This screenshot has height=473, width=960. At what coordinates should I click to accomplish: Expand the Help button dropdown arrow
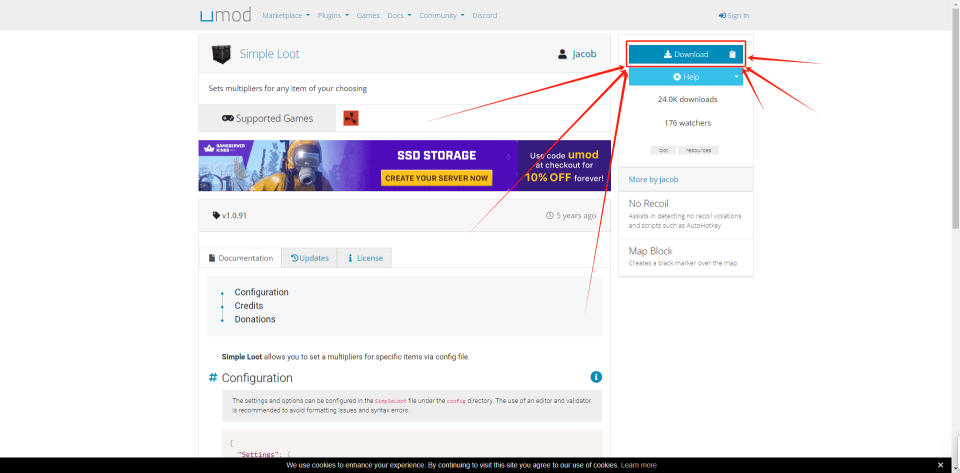pyautogui.click(x=737, y=77)
